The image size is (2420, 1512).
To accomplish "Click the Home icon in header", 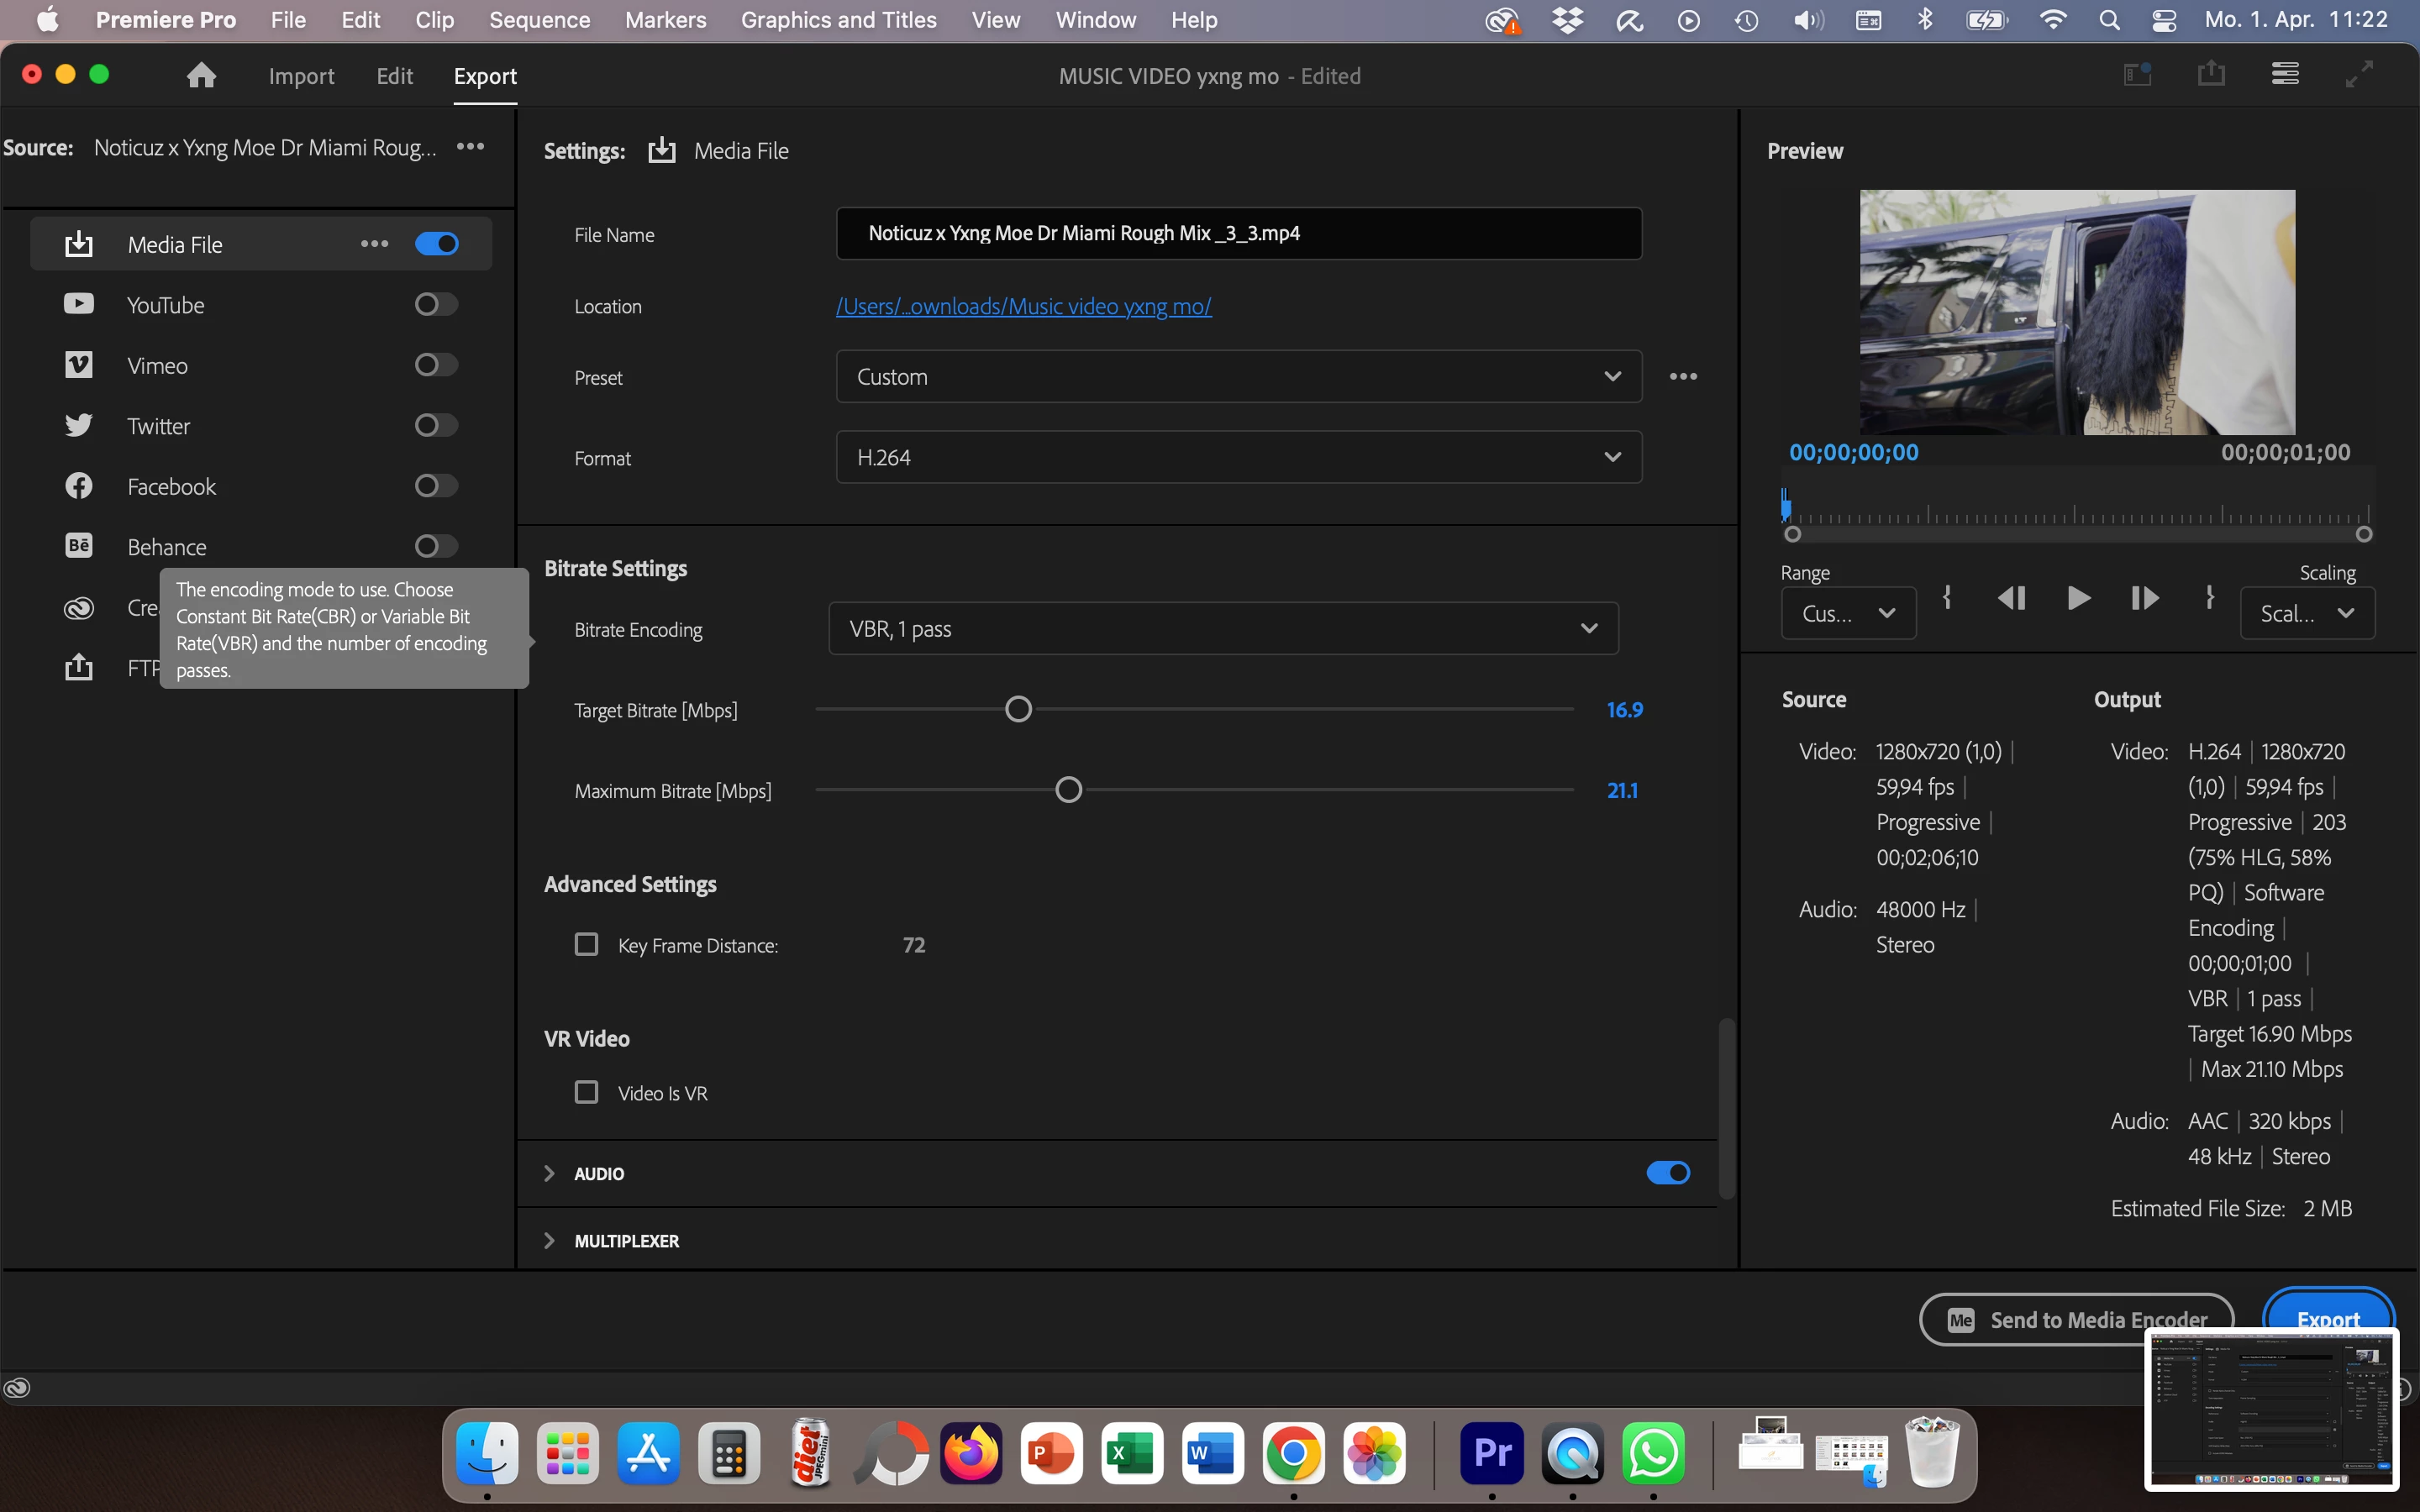I will coord(201,76).
